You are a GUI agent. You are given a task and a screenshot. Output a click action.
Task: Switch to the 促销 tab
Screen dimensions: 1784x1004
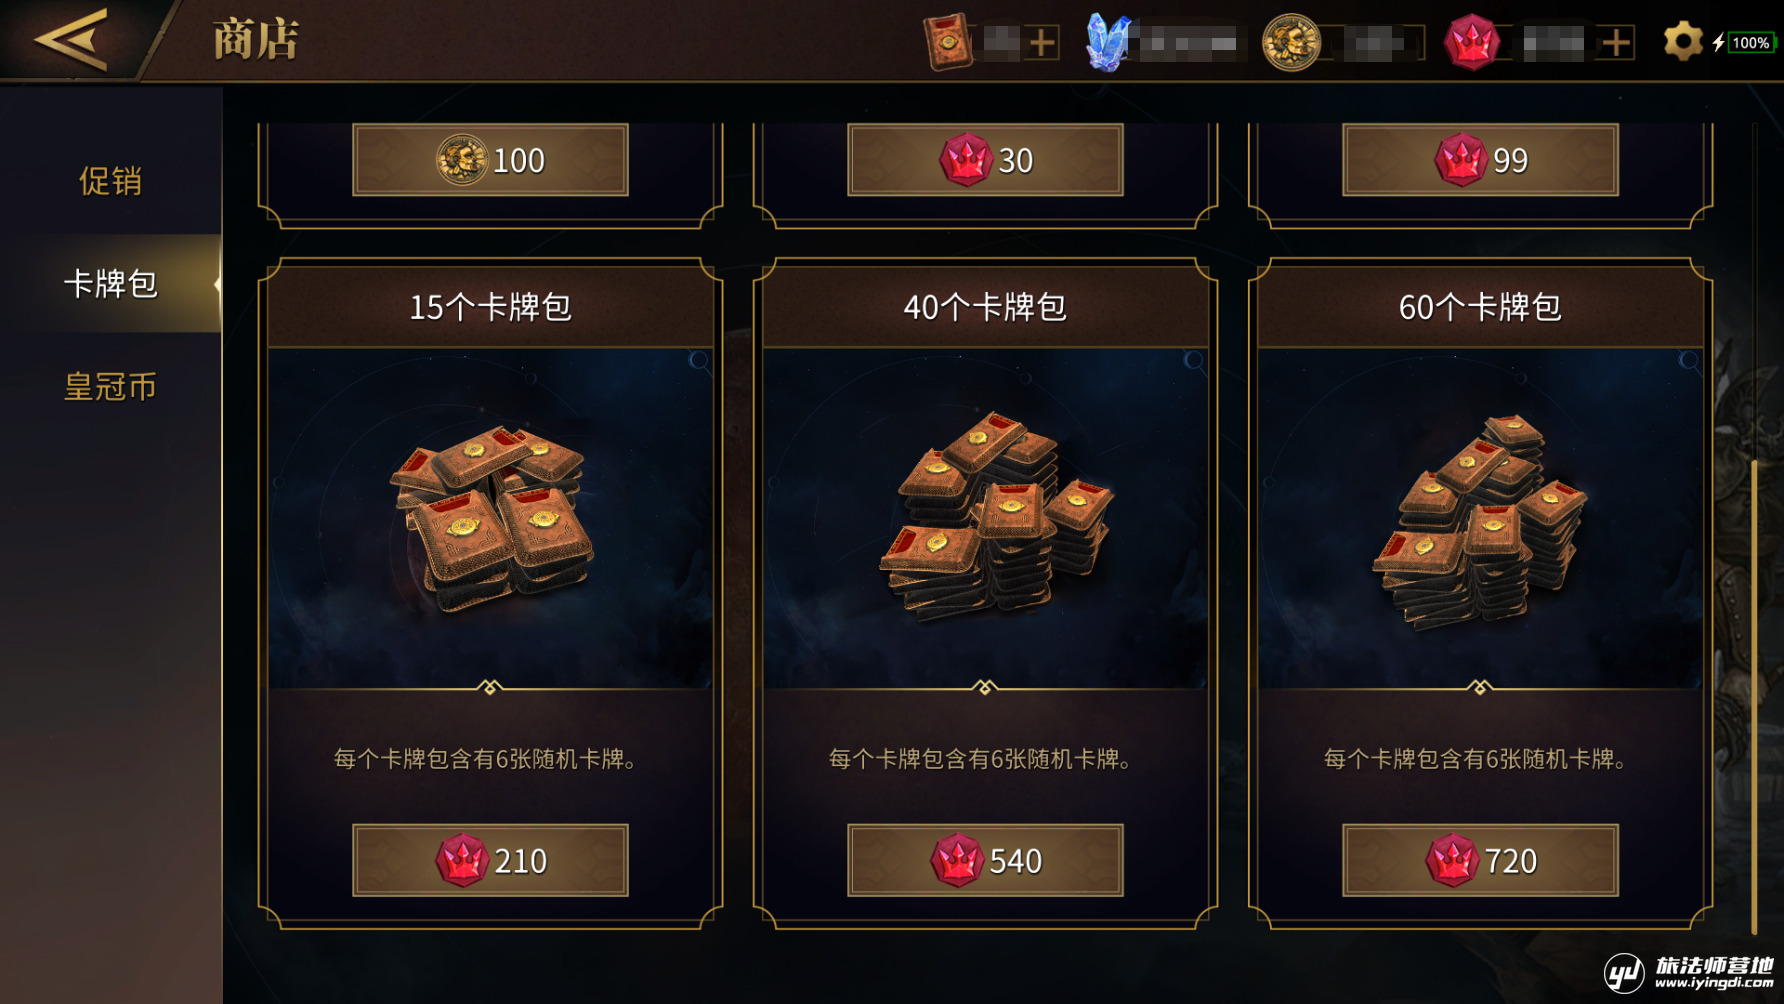110,181
